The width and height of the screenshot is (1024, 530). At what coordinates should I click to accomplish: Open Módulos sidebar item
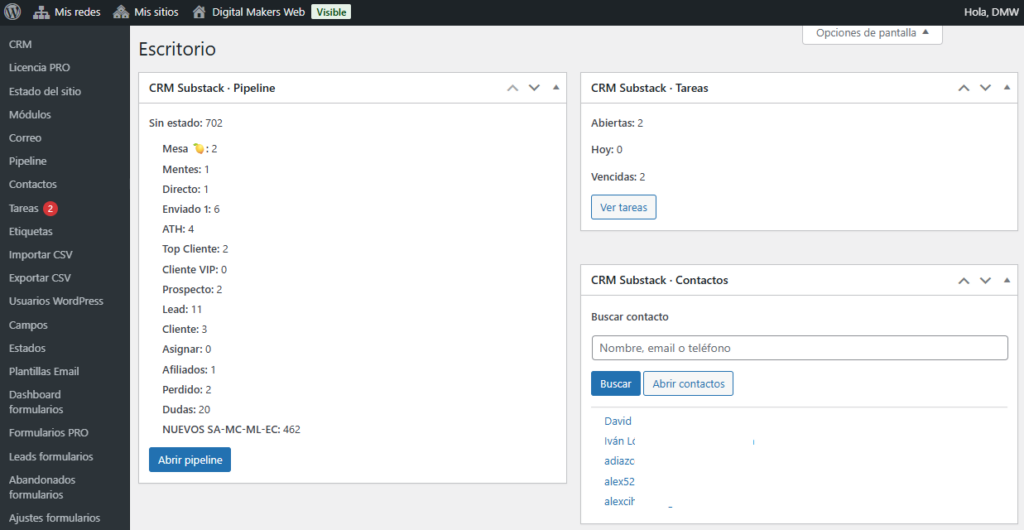coord(30,114)
